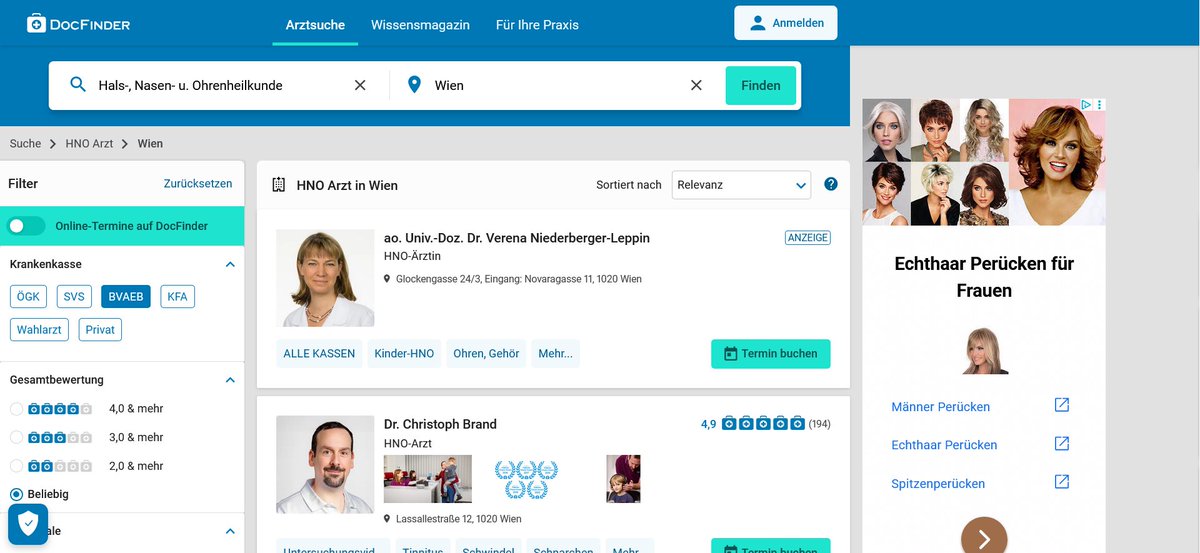Toggle Online-Termine auf DocFinder switch
The height and width of the screenshot is (553, 1200).
point(26,226)
